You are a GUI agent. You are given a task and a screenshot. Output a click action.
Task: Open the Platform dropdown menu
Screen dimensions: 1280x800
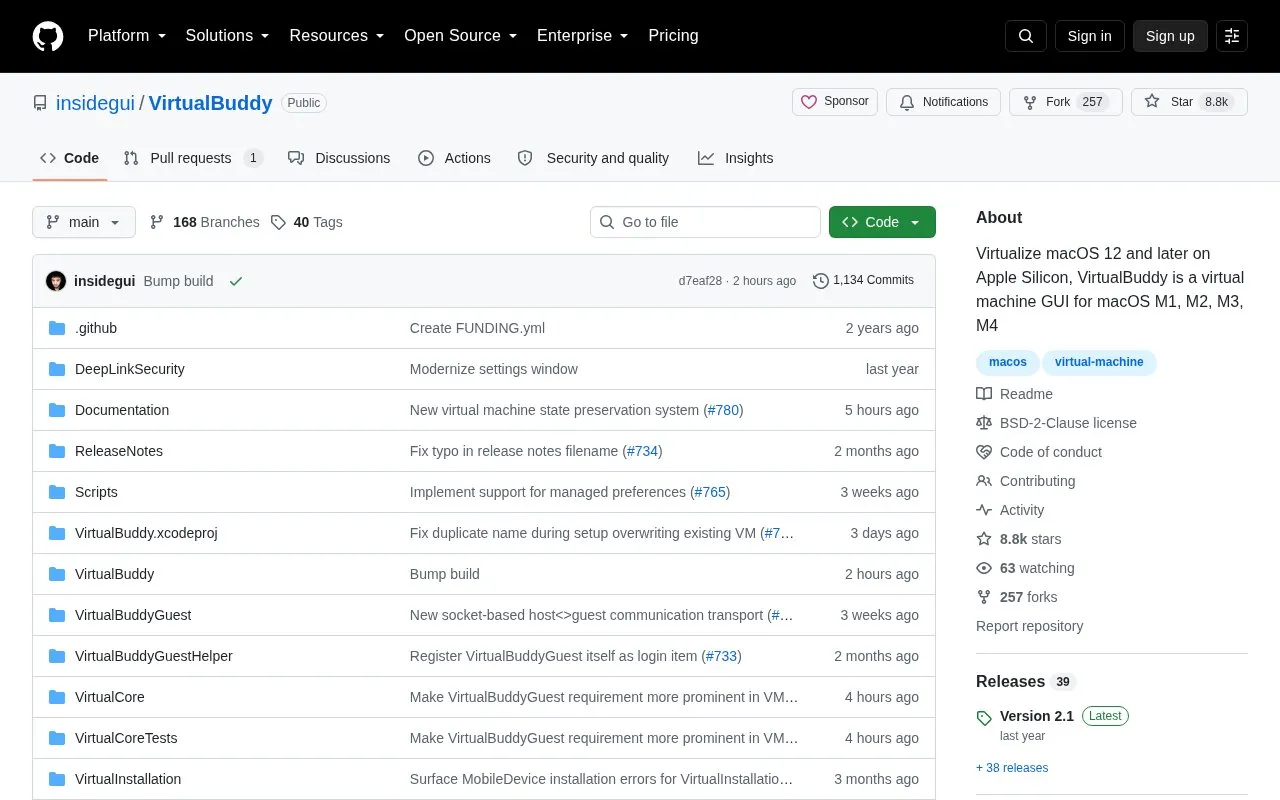pyautogui.click(x=127, y=36)
